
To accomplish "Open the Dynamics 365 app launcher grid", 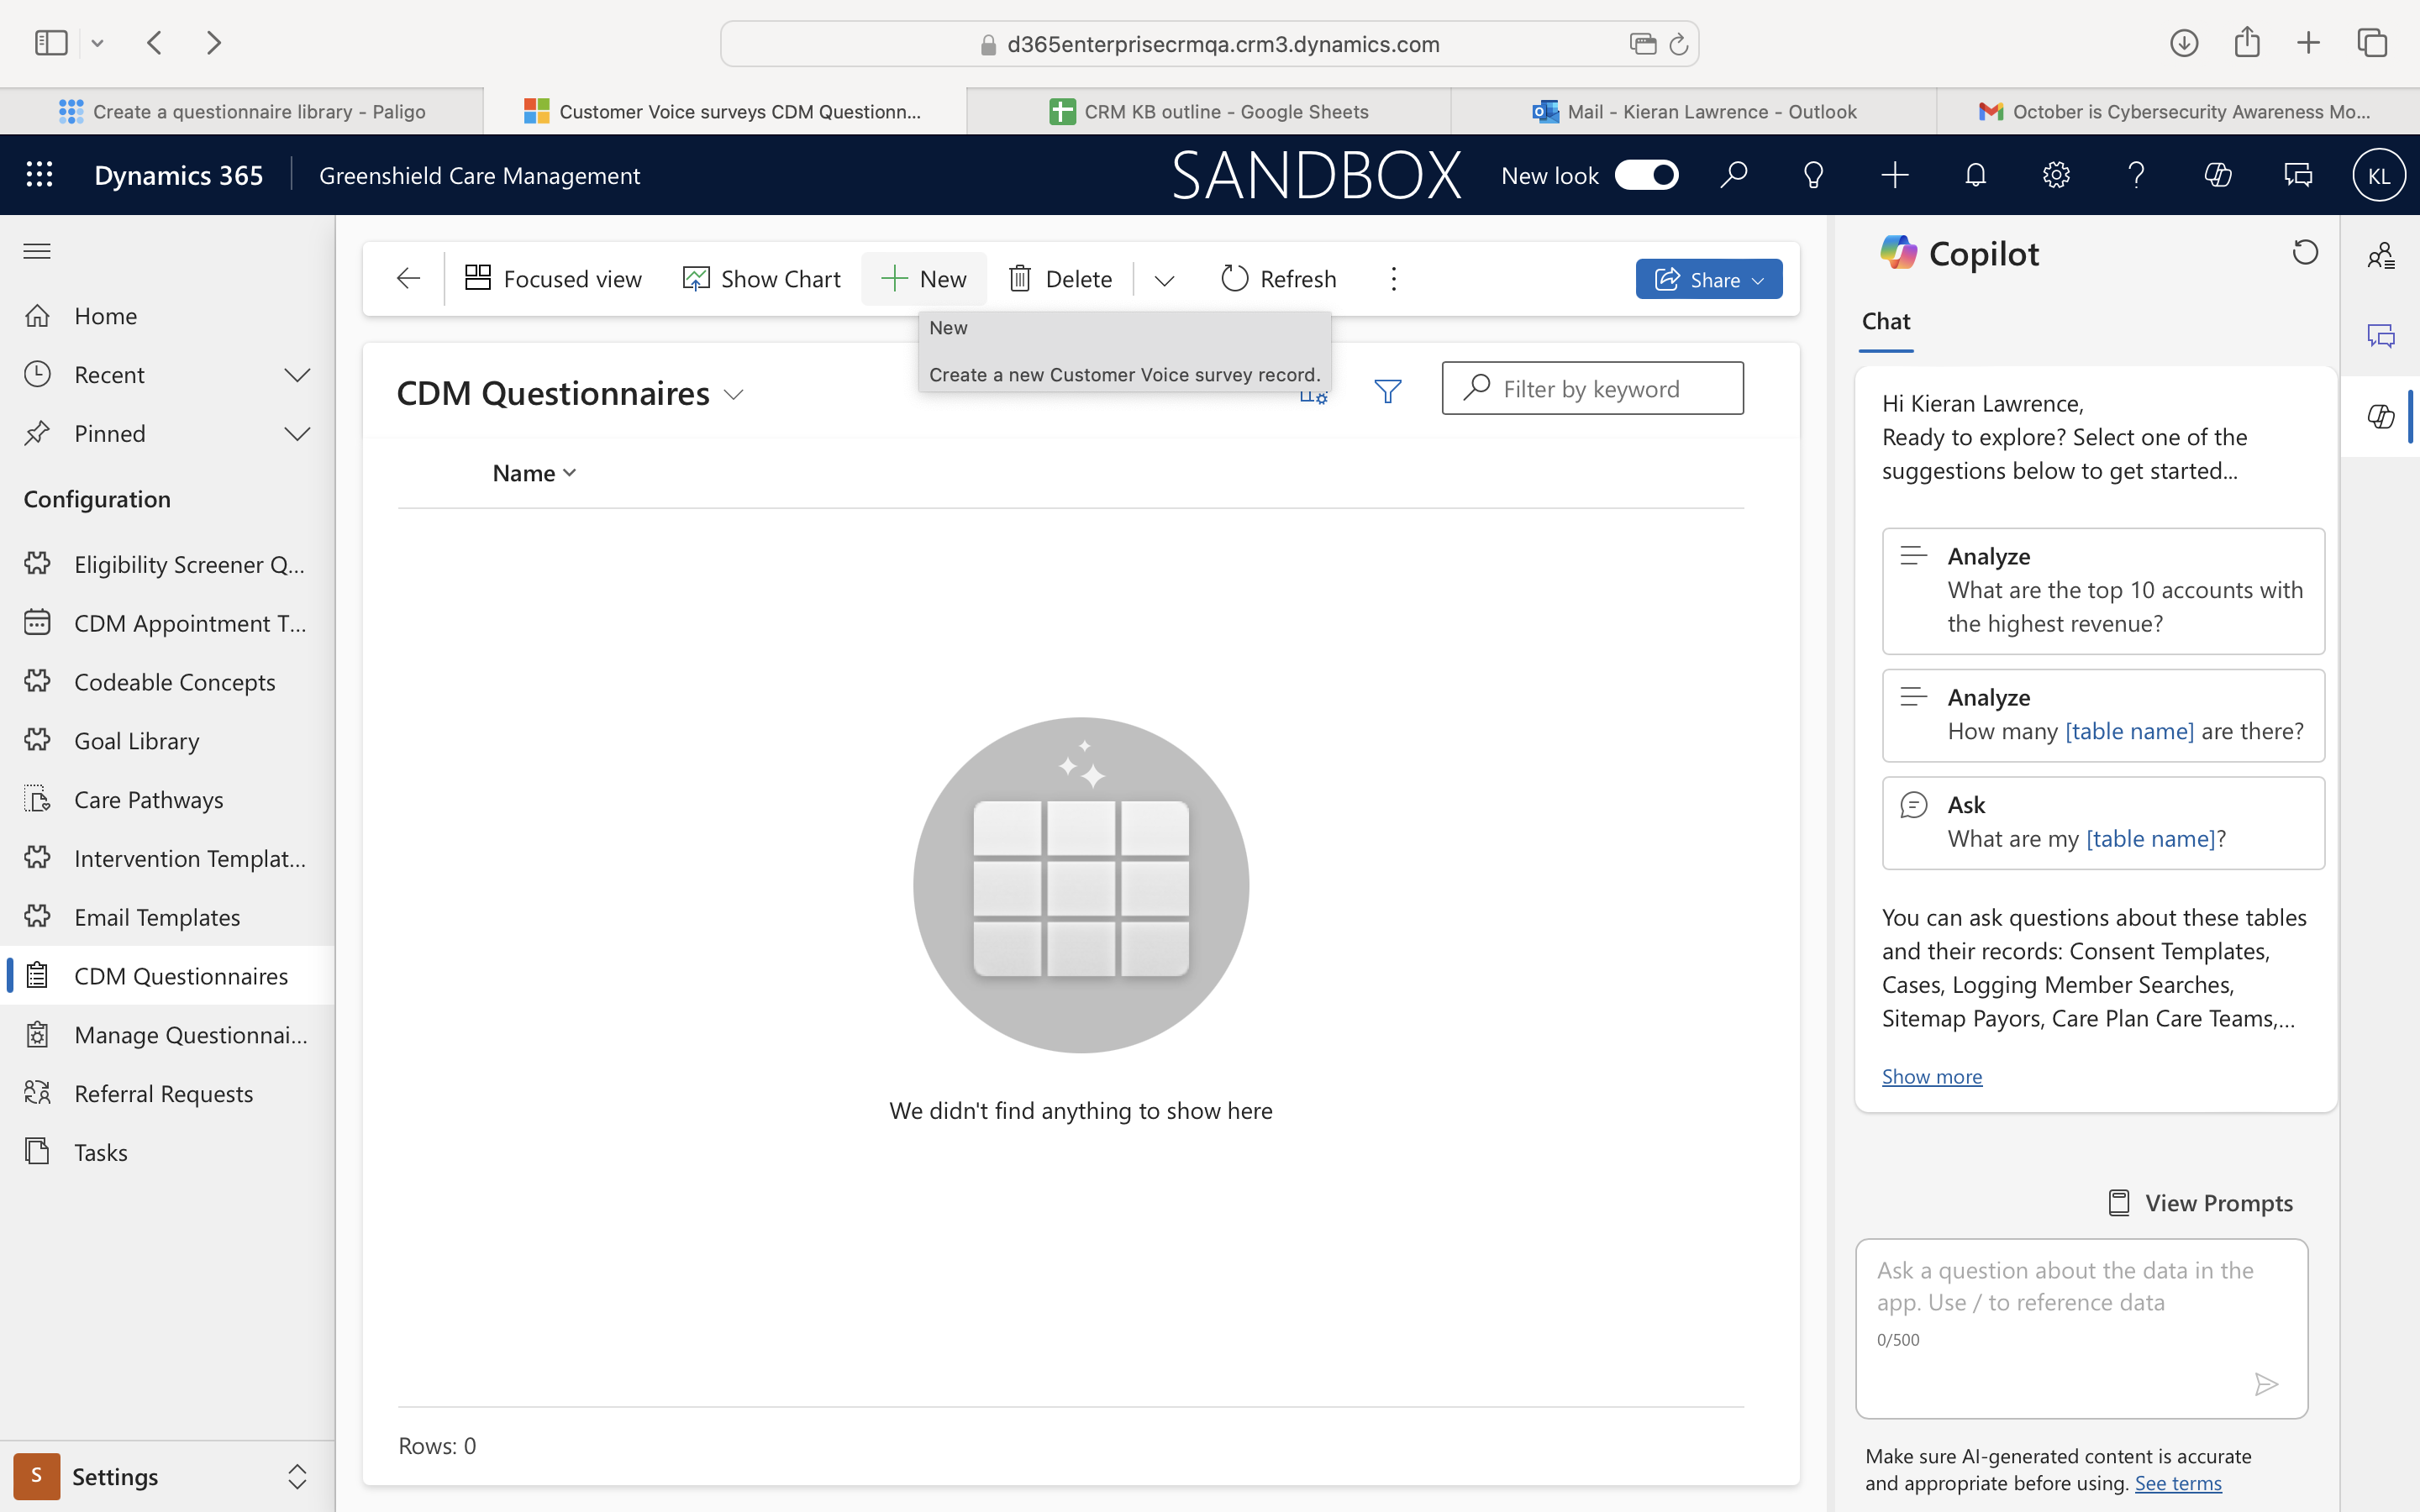I will click(39, 175).
